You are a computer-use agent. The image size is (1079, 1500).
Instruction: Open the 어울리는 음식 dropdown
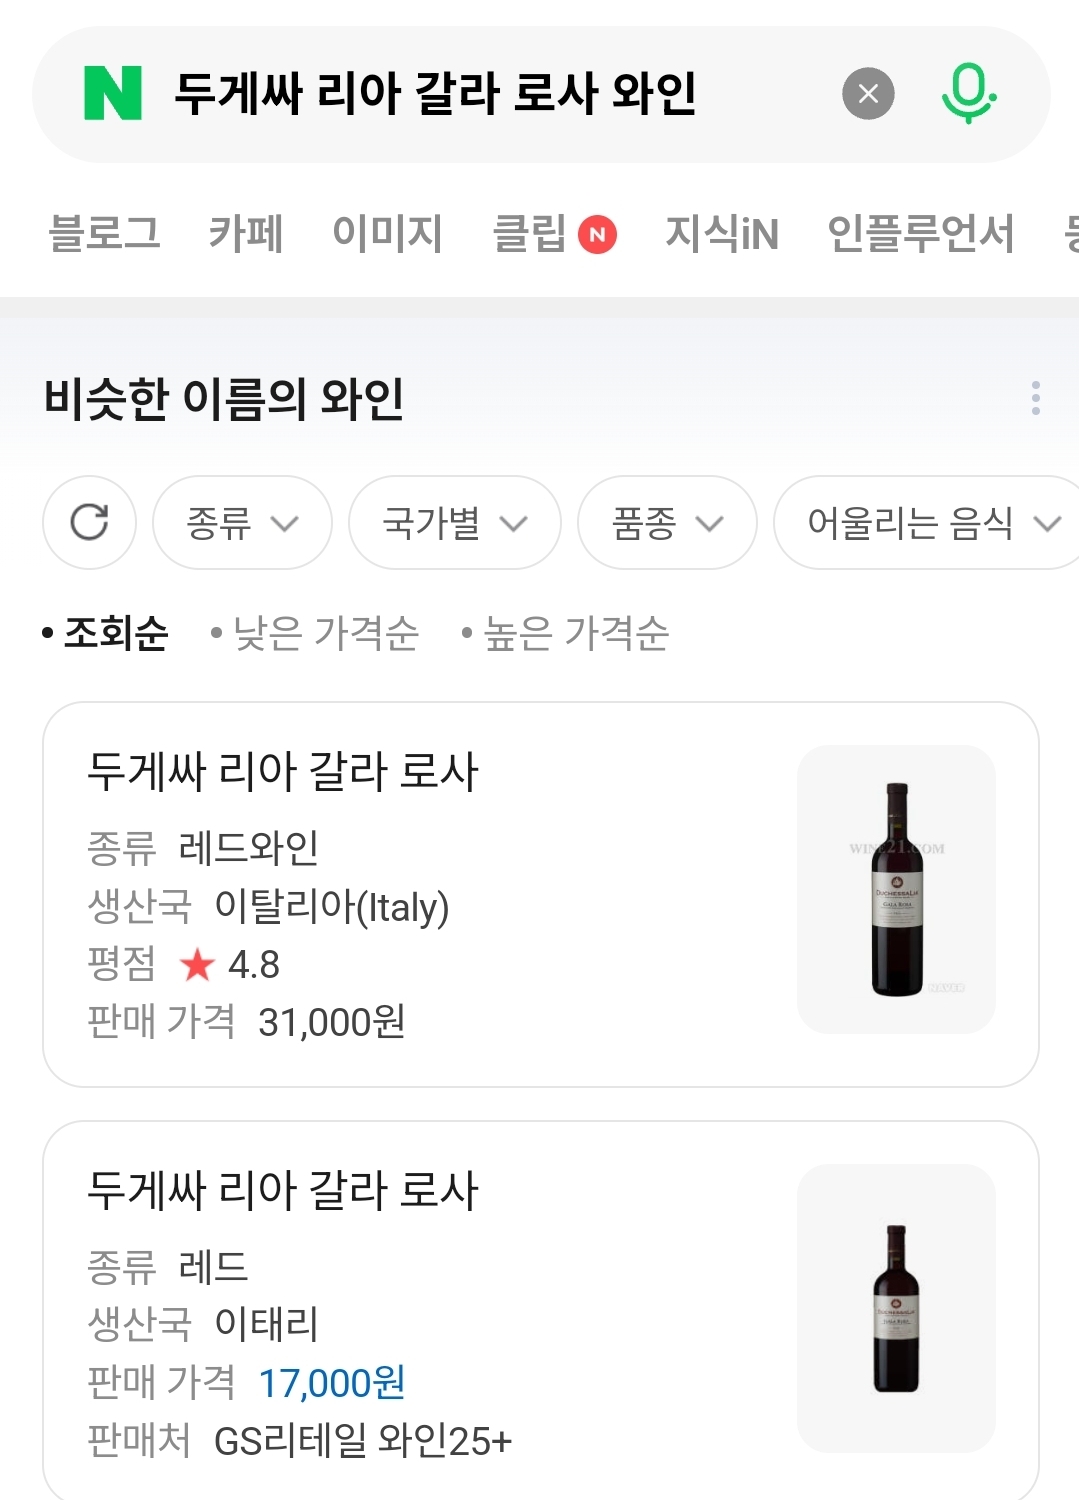930,522
